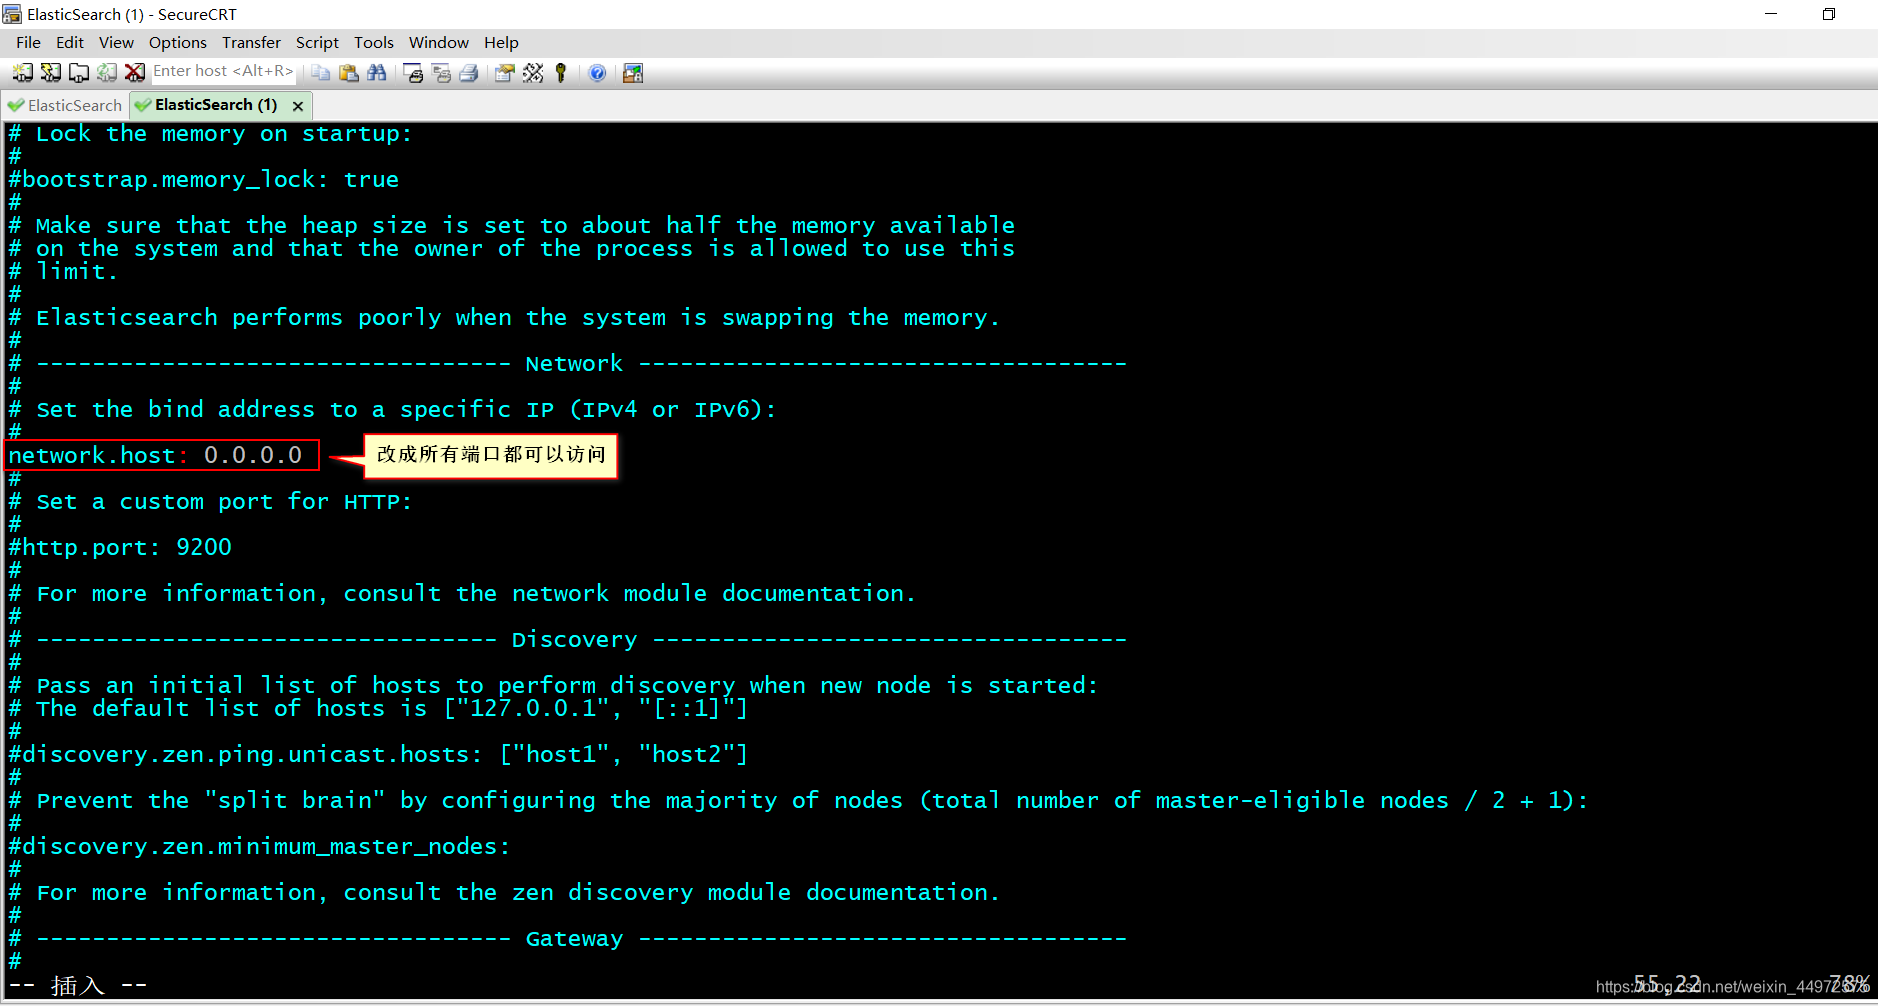Screen dimensions: 1878x1006
Task: Open Find with the binoculars icon
Action: [x=376, y=73]
